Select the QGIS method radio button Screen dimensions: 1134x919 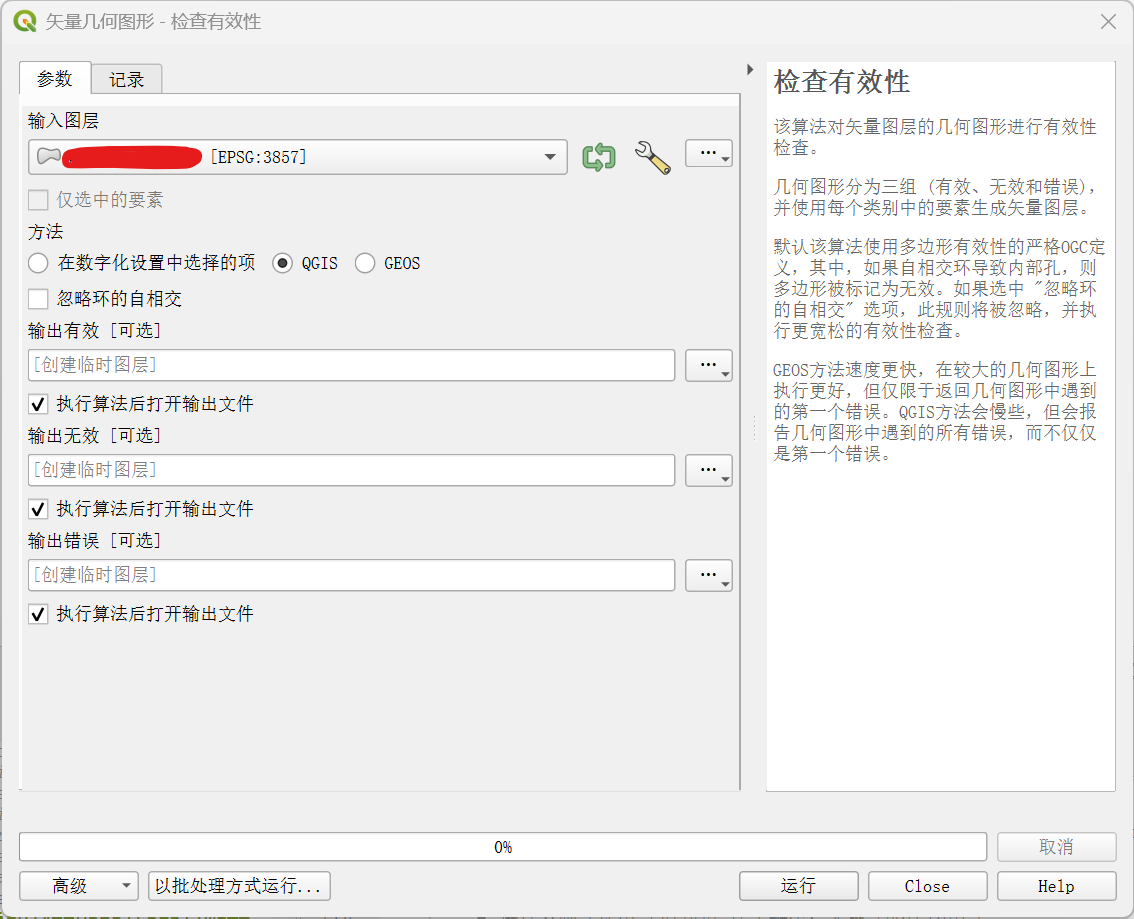[282, 264]
